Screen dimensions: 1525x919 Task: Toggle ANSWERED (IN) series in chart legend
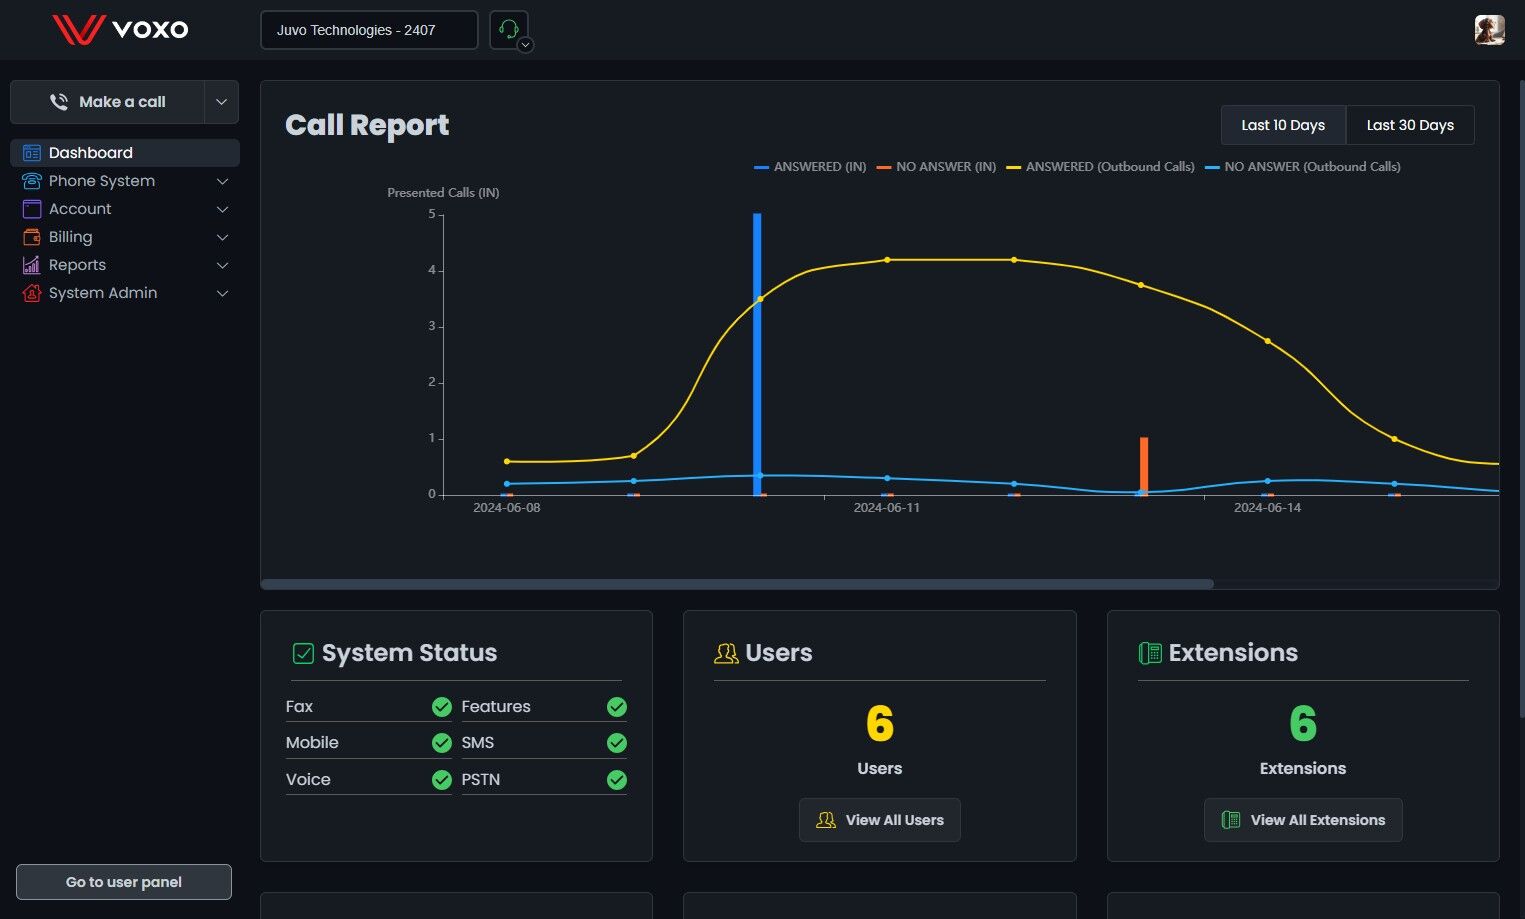coord(810,167)
